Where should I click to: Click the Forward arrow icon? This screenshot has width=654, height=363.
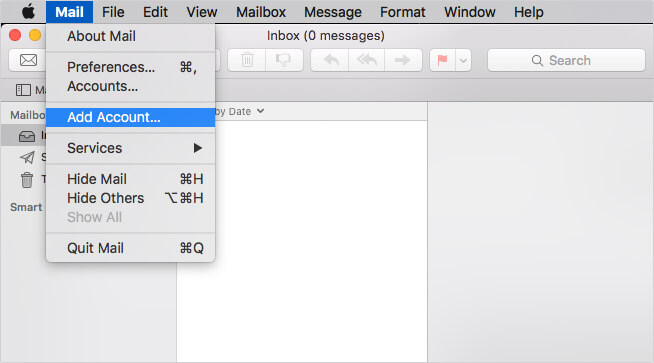[x=403, y=60]
